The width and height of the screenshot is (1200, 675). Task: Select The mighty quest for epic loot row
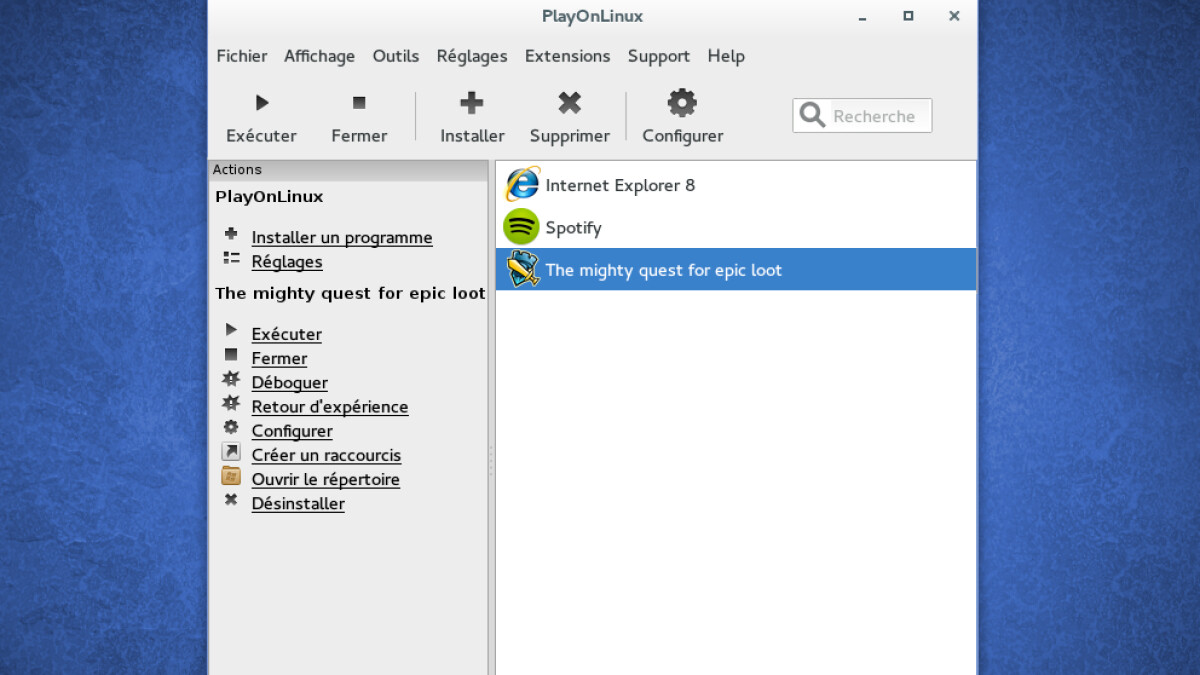click(736, 269)
